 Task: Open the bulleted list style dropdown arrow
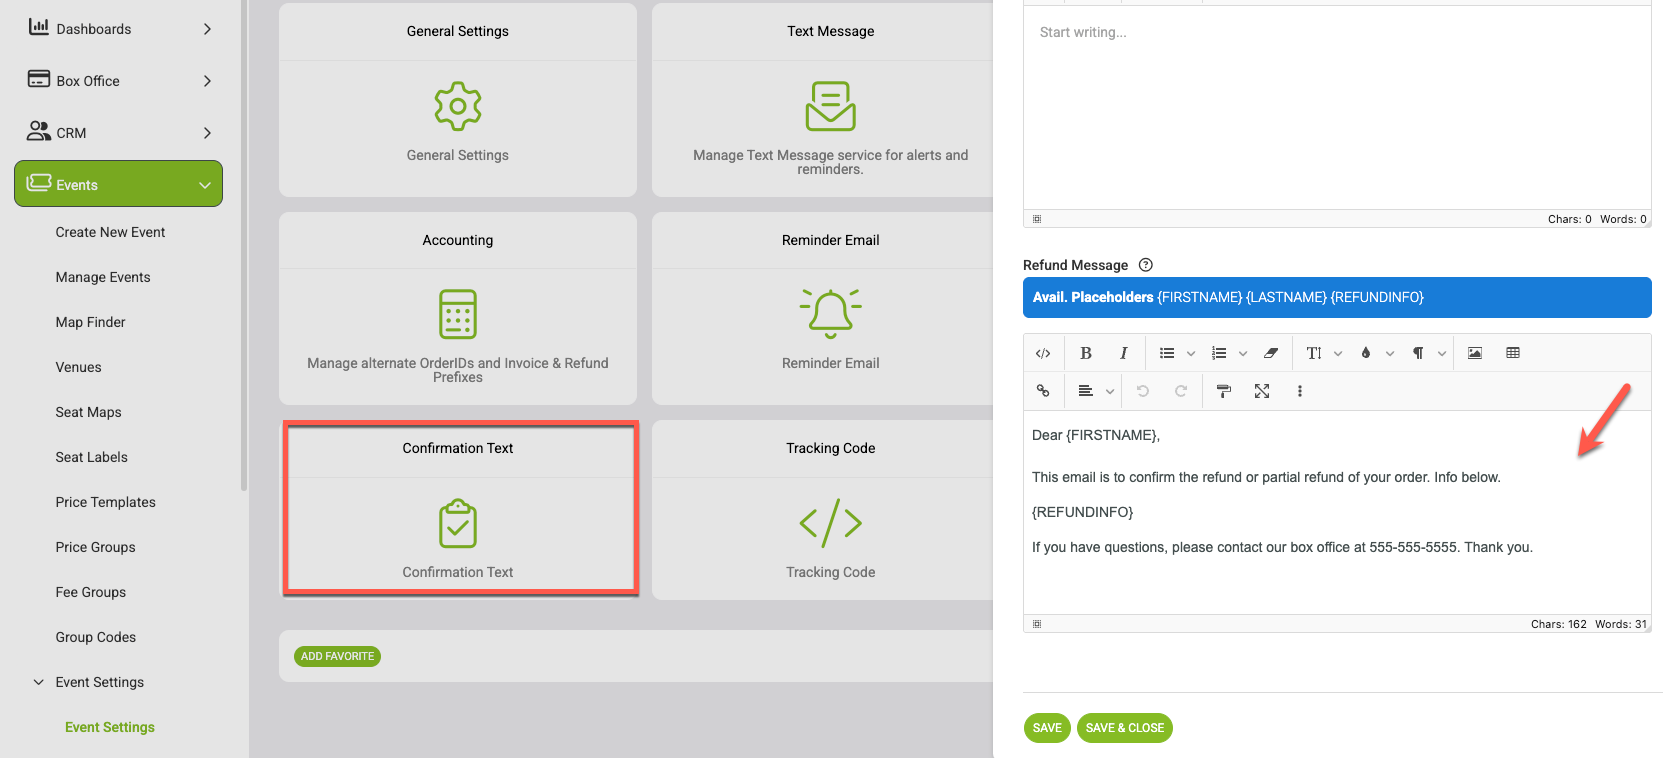pyautogui.click(x=1191, y=353)
